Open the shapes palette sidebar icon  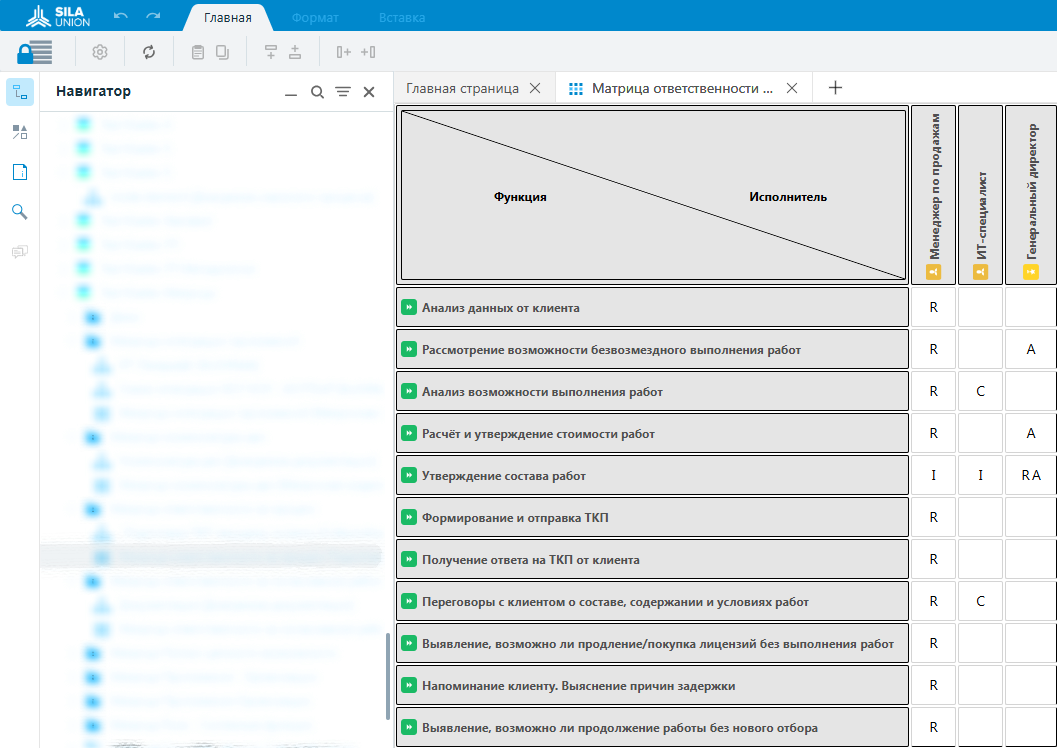pyautogui.click(x=20, y=132)
